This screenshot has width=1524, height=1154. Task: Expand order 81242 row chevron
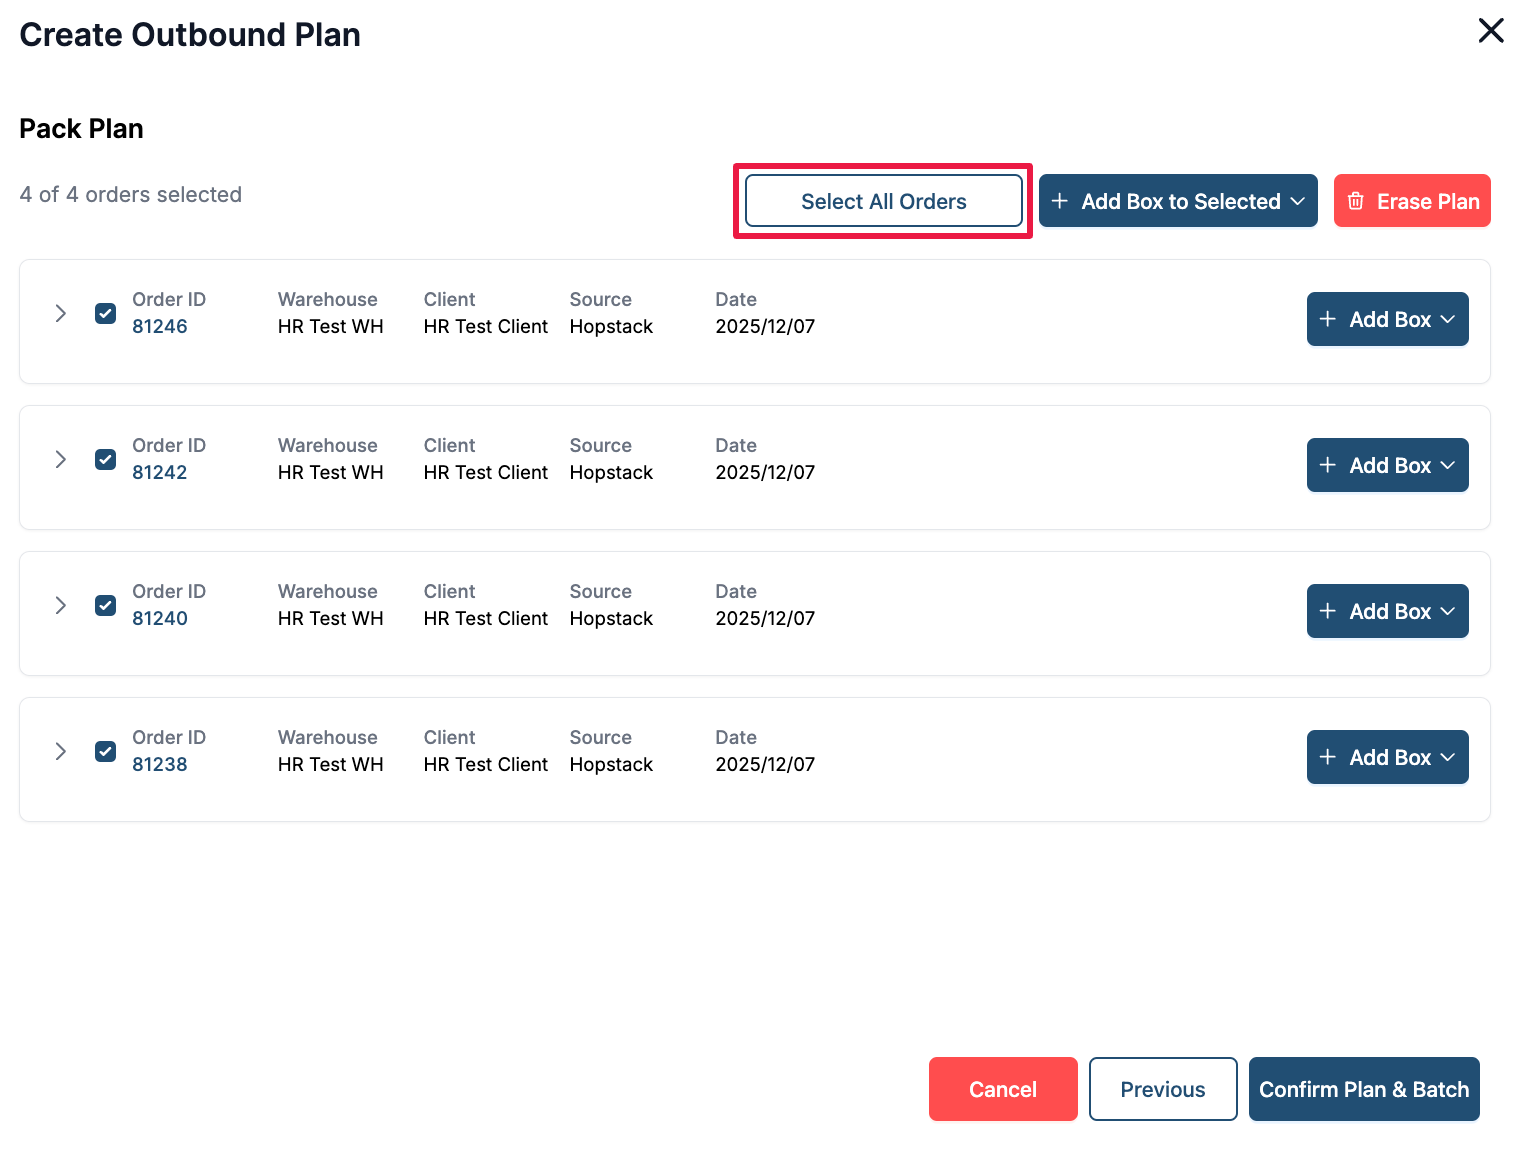coord(61,460)
